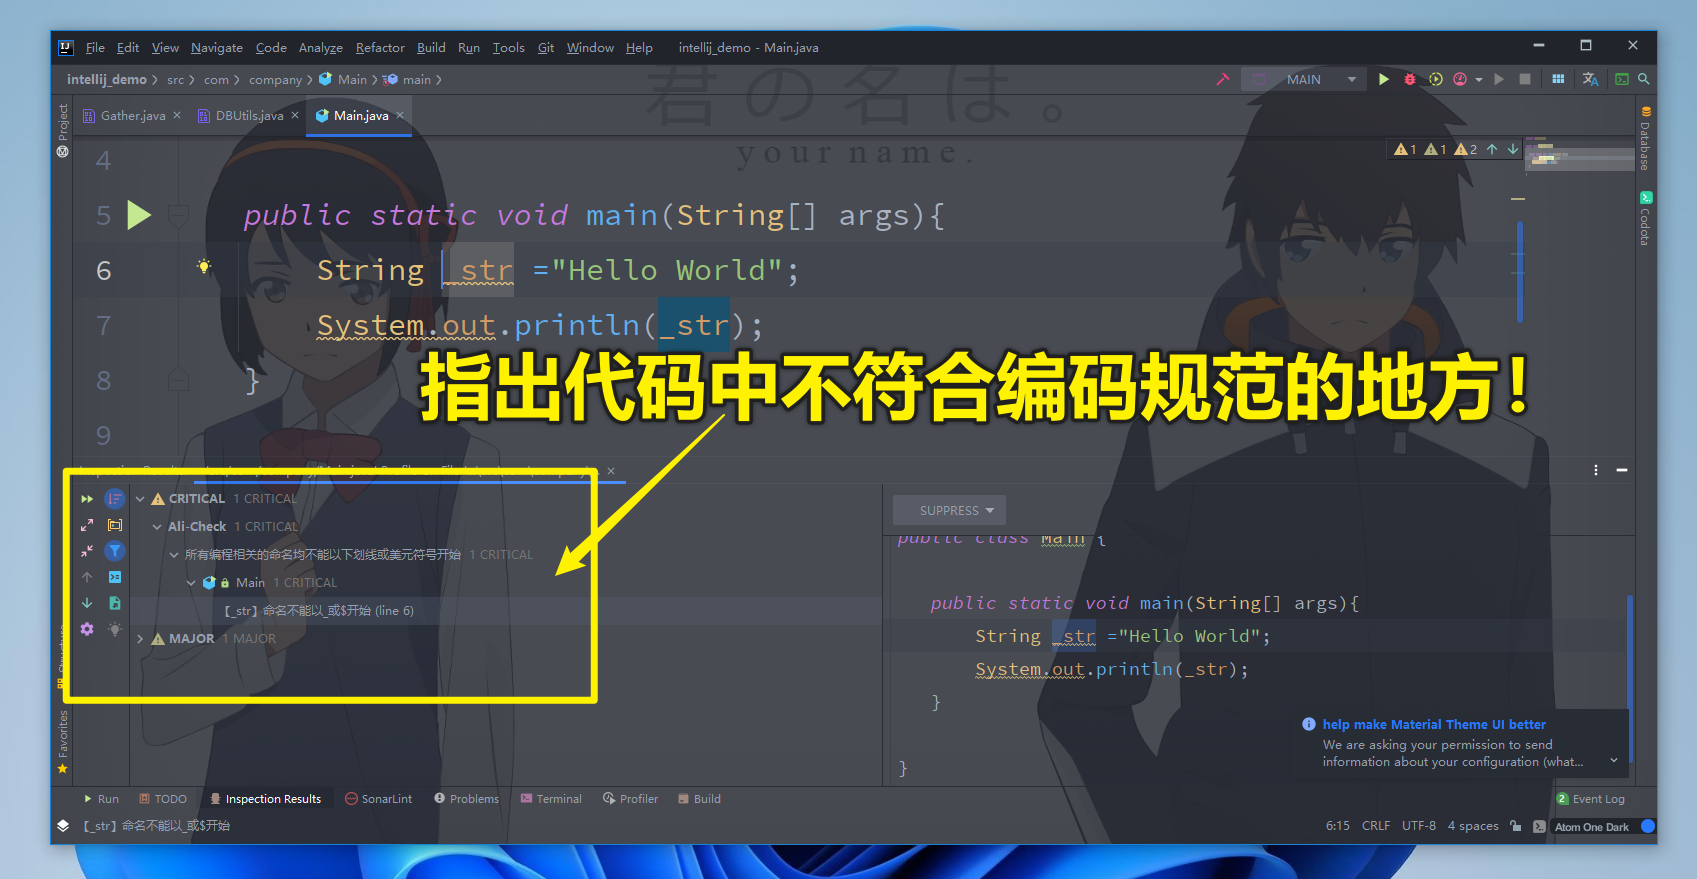Switch to the Gather.java tab
Screen dimensions: 1697x879
point(133,116)
